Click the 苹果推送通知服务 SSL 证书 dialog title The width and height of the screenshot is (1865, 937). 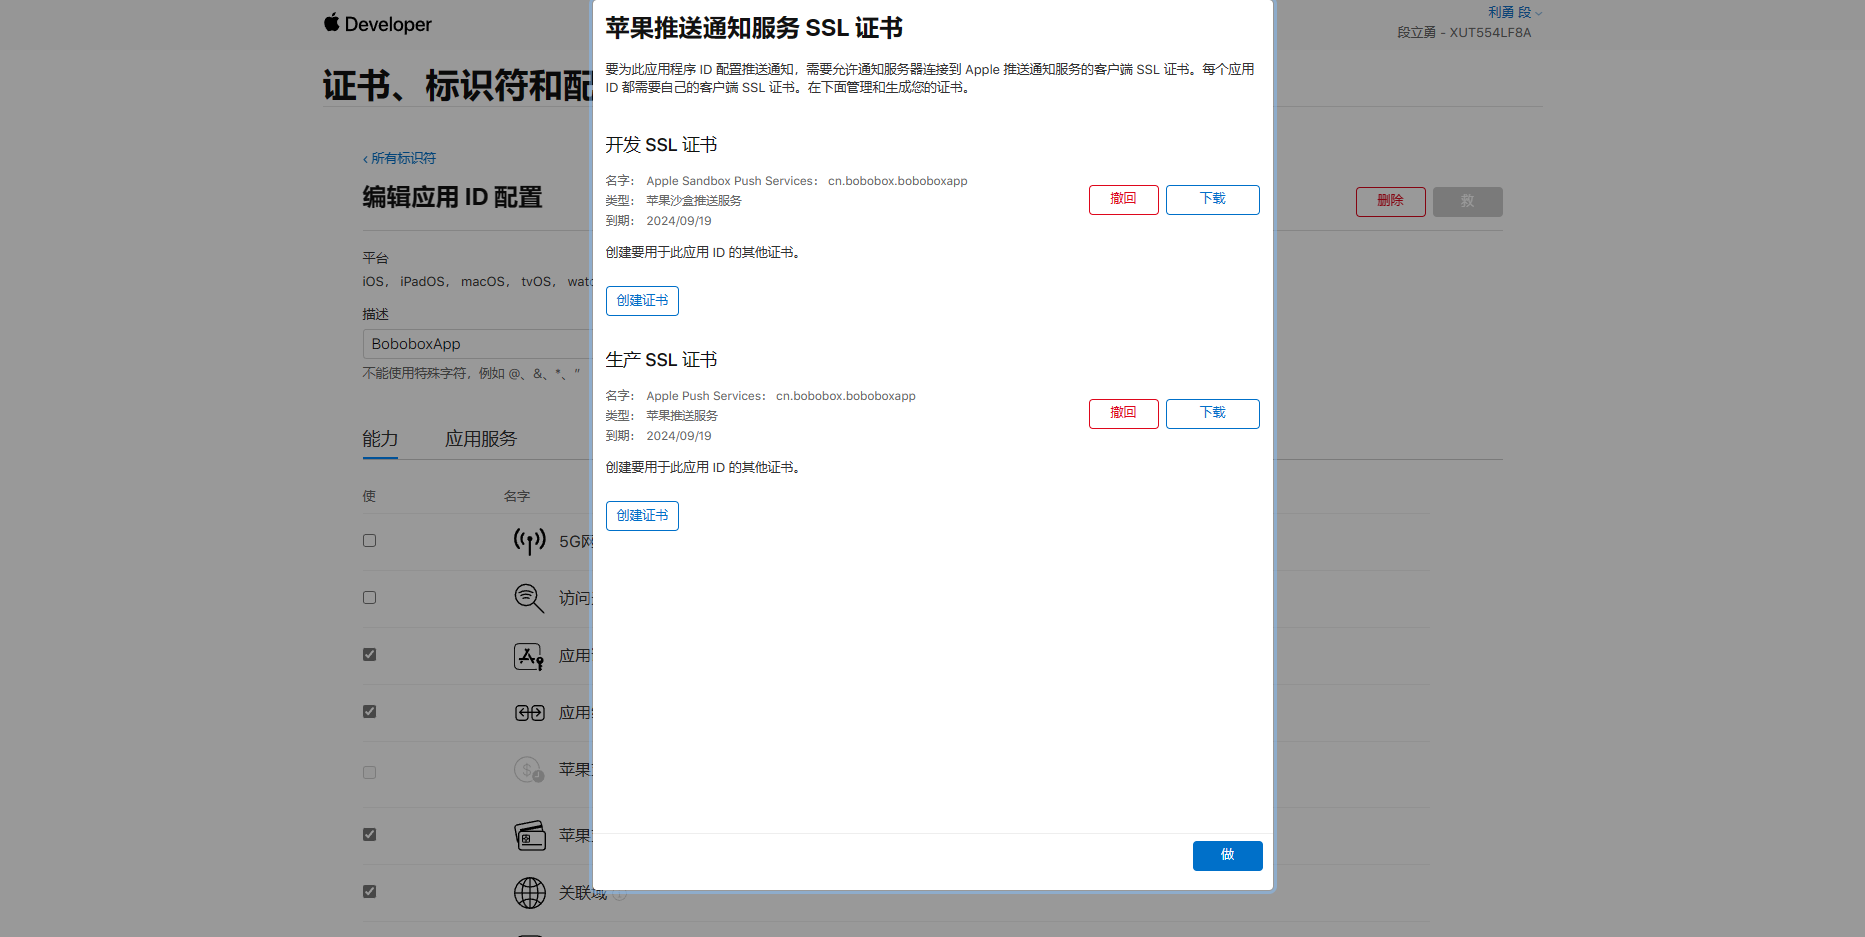tap(754, 28)
